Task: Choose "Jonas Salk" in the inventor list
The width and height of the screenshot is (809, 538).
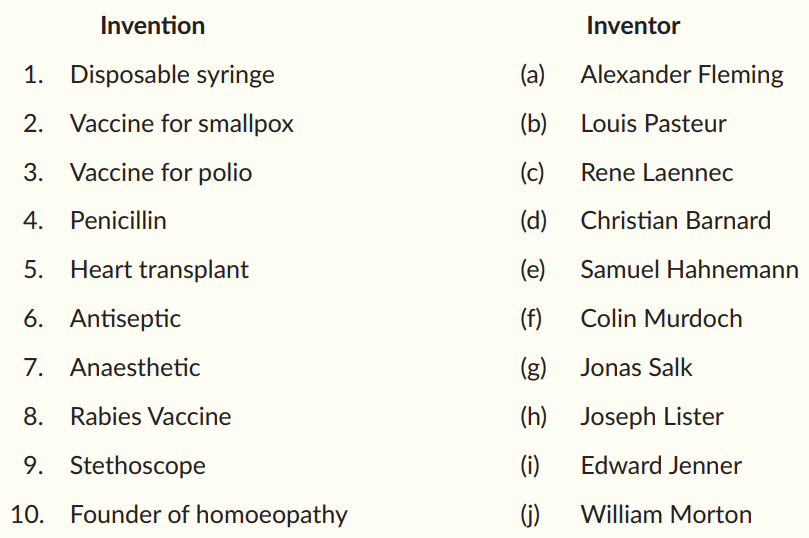Action: tap(636, 368)
